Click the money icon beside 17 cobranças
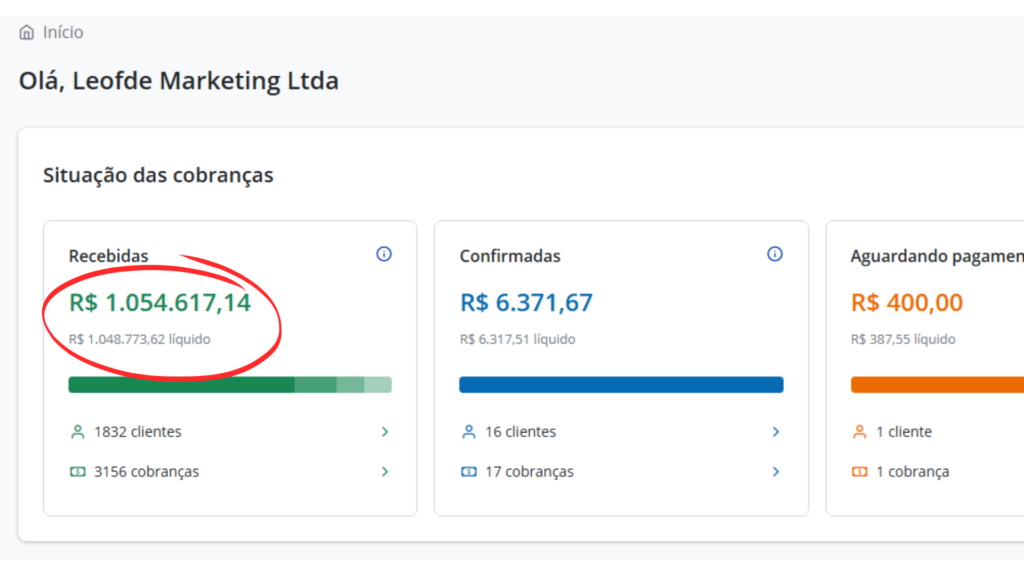Viewport: 1024px width, 576px height. coord(469,472)
